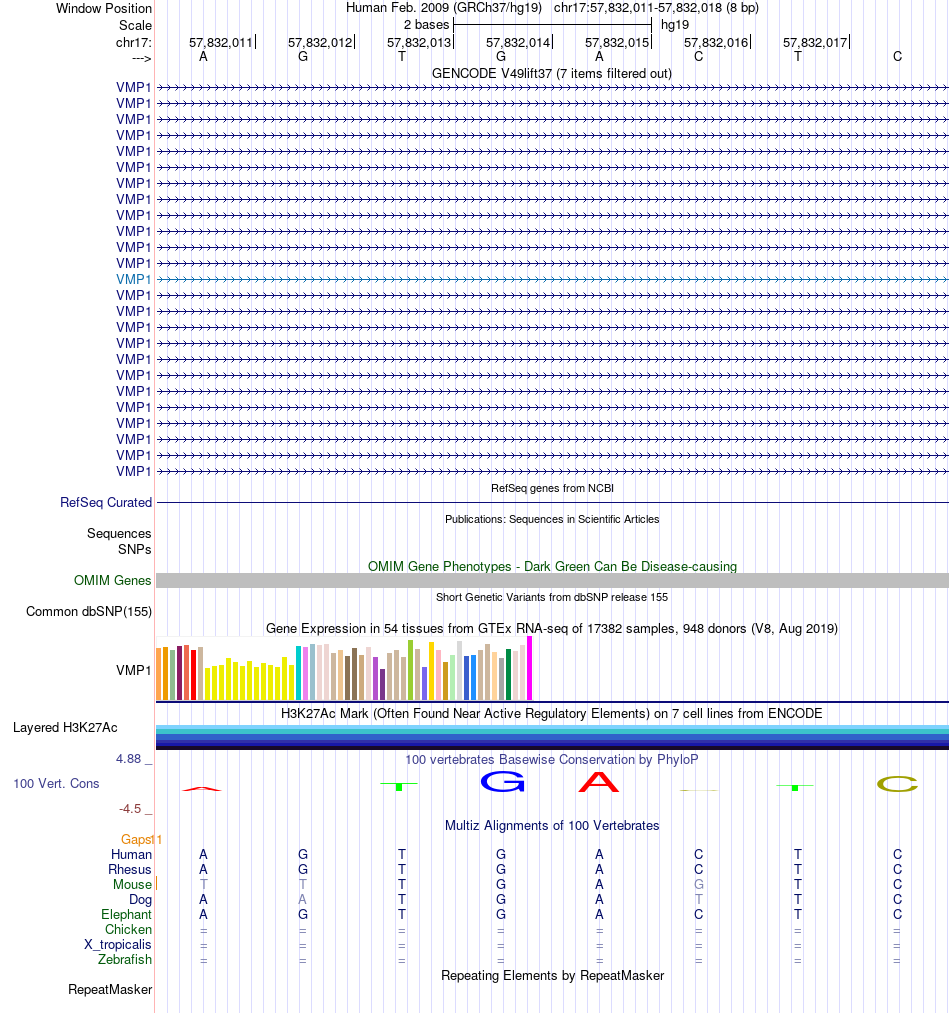Click the GENCODE V49lift37 track title
Screen dimensions: 950x1013
552,73
